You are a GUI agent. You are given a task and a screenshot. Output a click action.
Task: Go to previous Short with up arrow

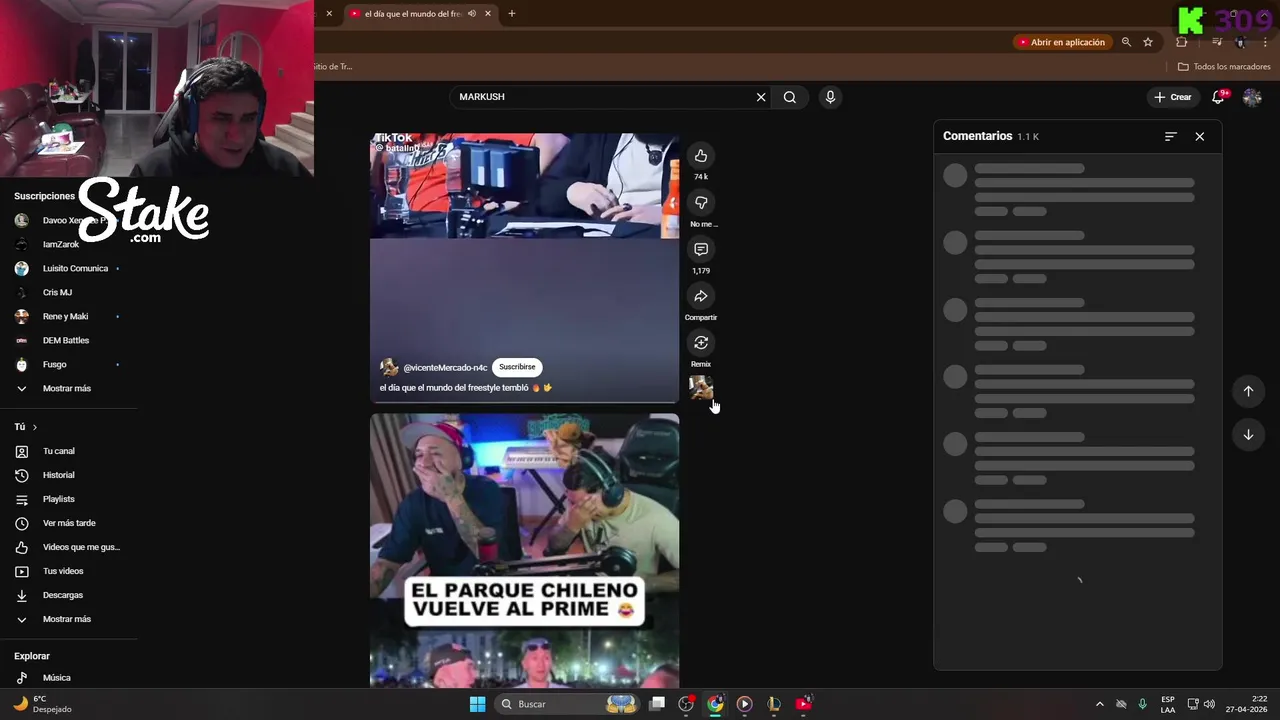coord(1248,391)
